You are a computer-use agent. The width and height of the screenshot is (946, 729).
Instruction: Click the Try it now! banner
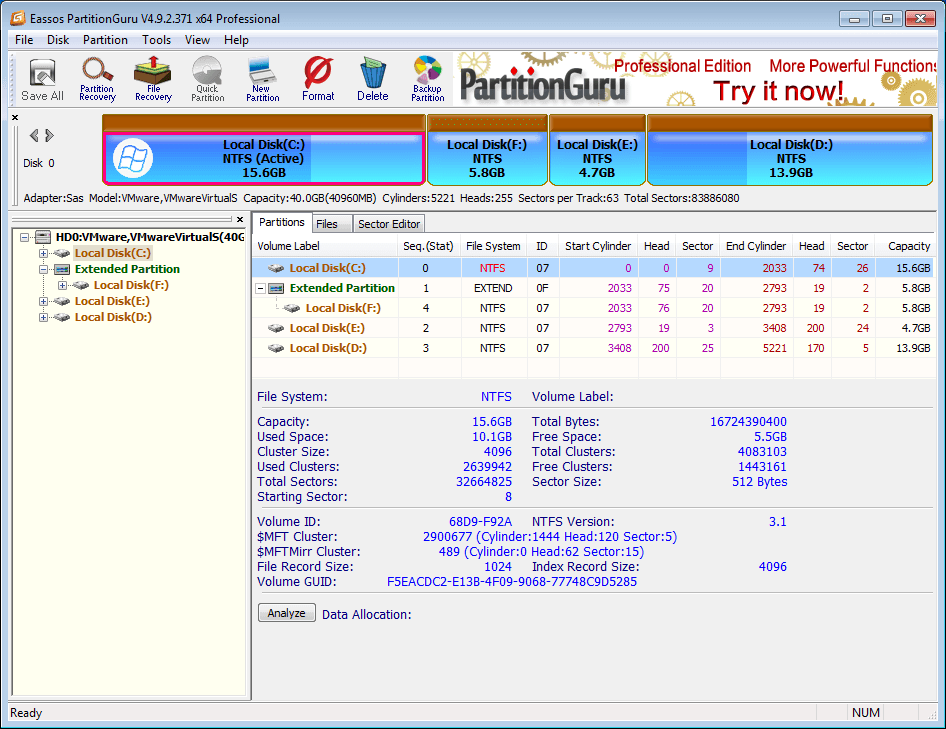click(x=778, y=92)
